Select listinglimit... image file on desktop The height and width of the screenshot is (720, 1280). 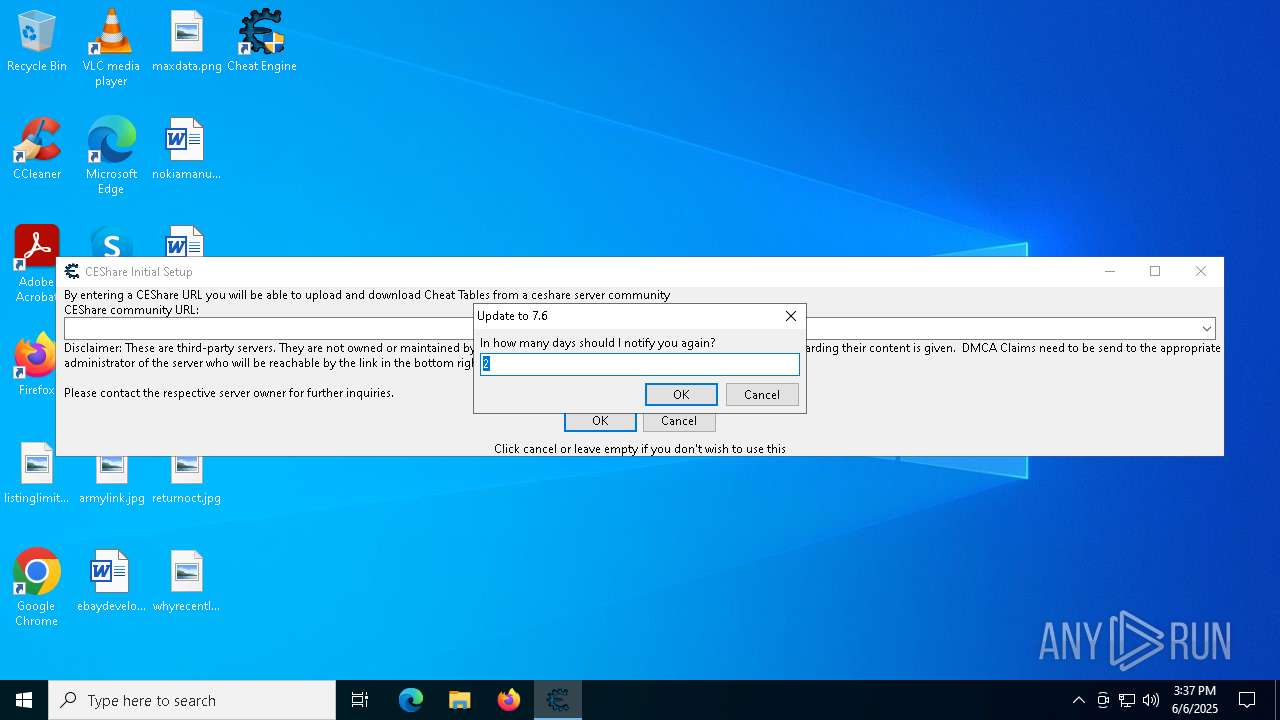[37, 475]
